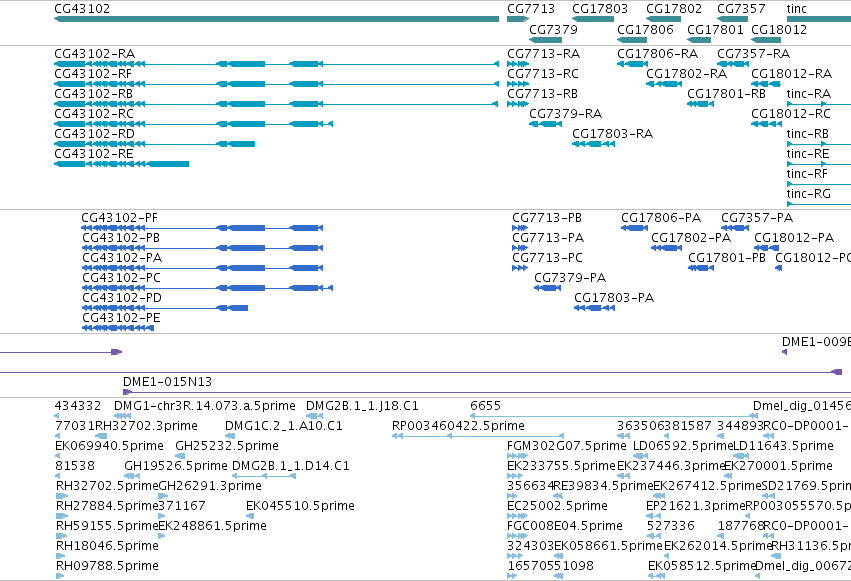Screen dimensions: 851x581
Task: Click protein CG43102-PF
Action: click(x=202, y=228)
